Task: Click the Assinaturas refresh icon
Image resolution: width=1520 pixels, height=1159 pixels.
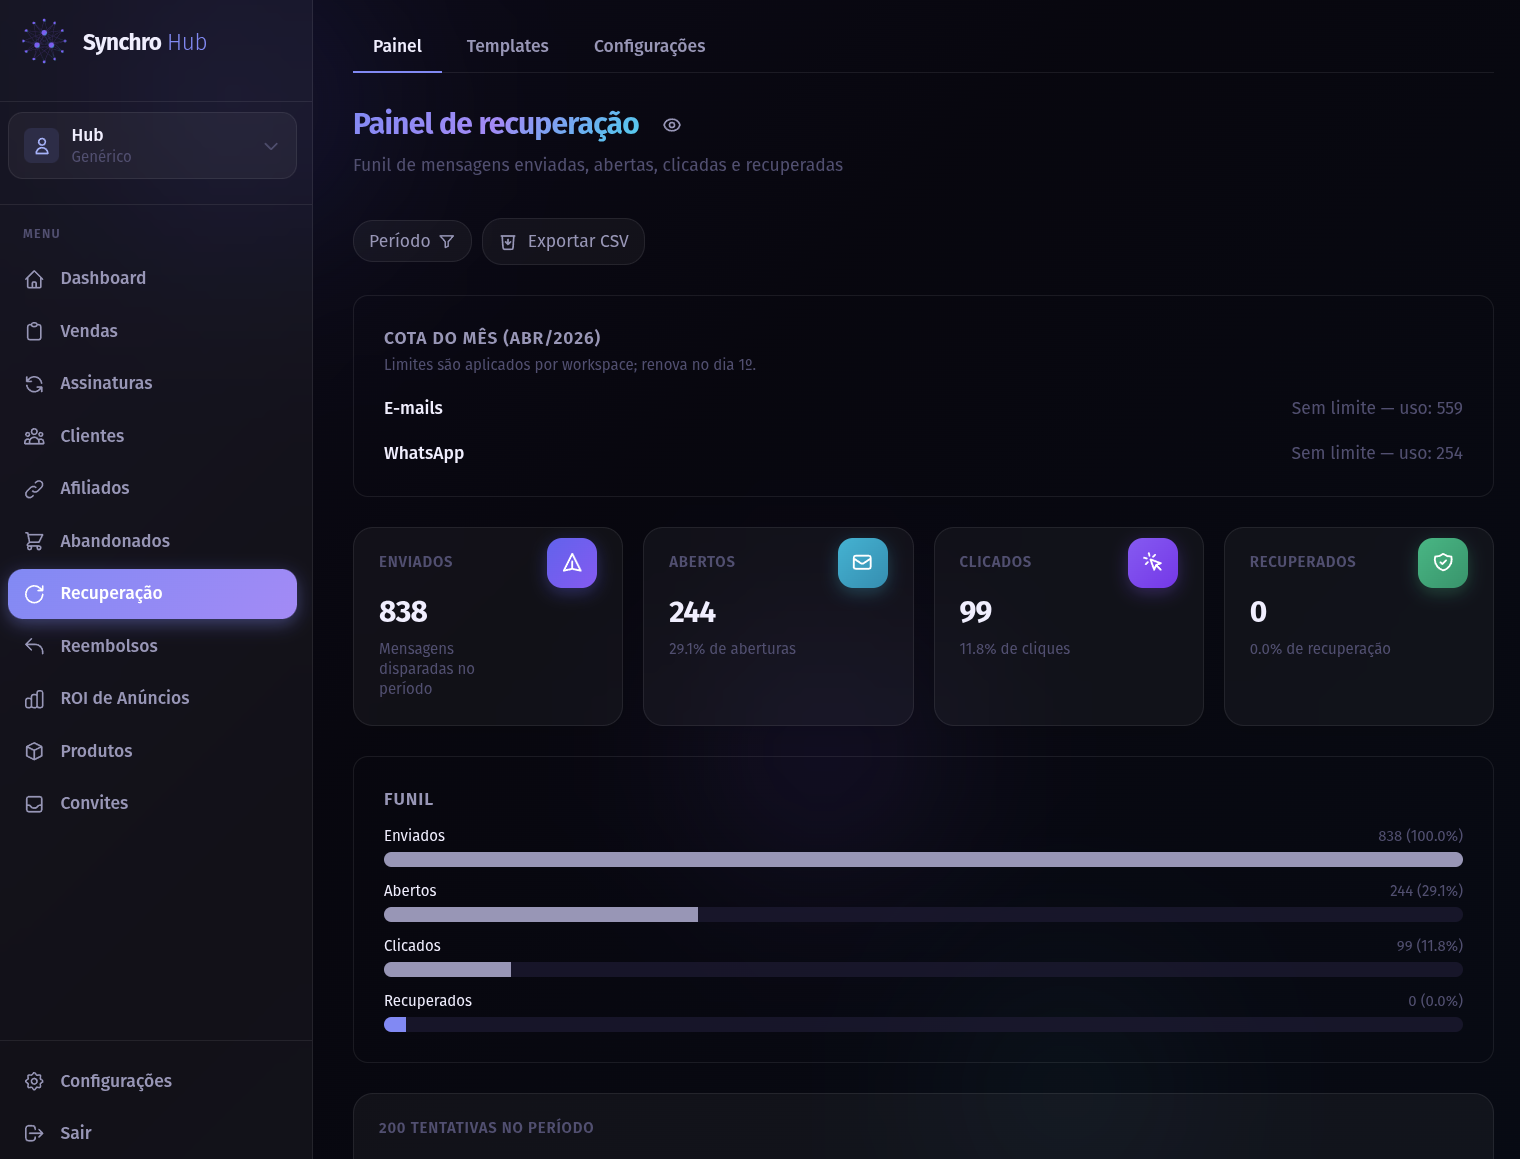Action: pyautogui.click(x=34, y=384)
